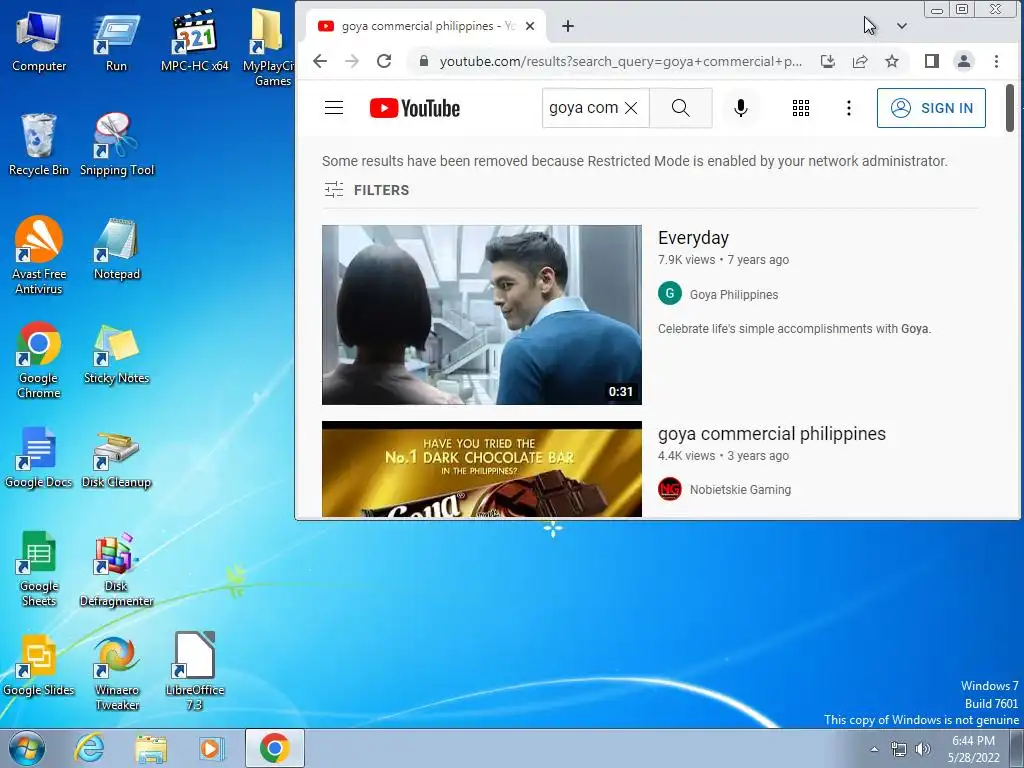Select the Disk Defragmenter shortcut

point(116,569)
